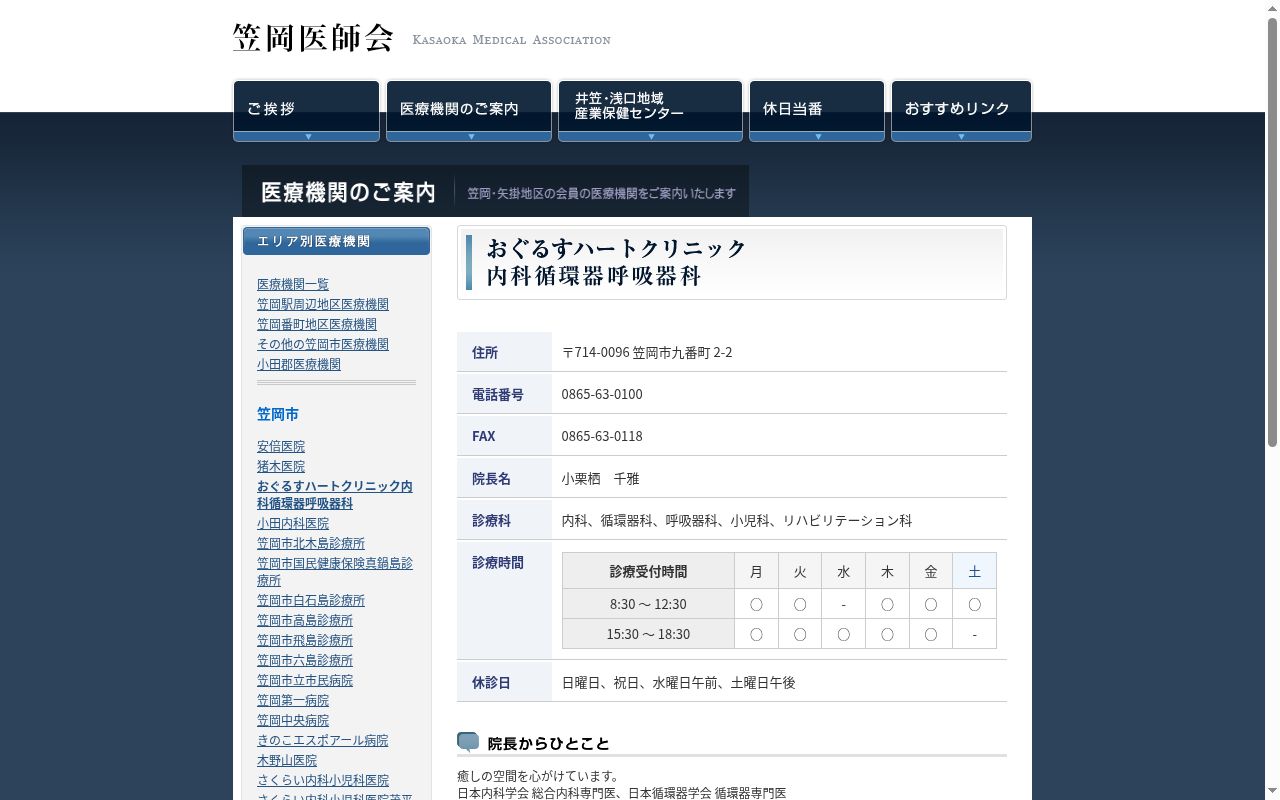Open 笠岡市白石島診療所 link

pyautogui.click(x=311, y=600)
